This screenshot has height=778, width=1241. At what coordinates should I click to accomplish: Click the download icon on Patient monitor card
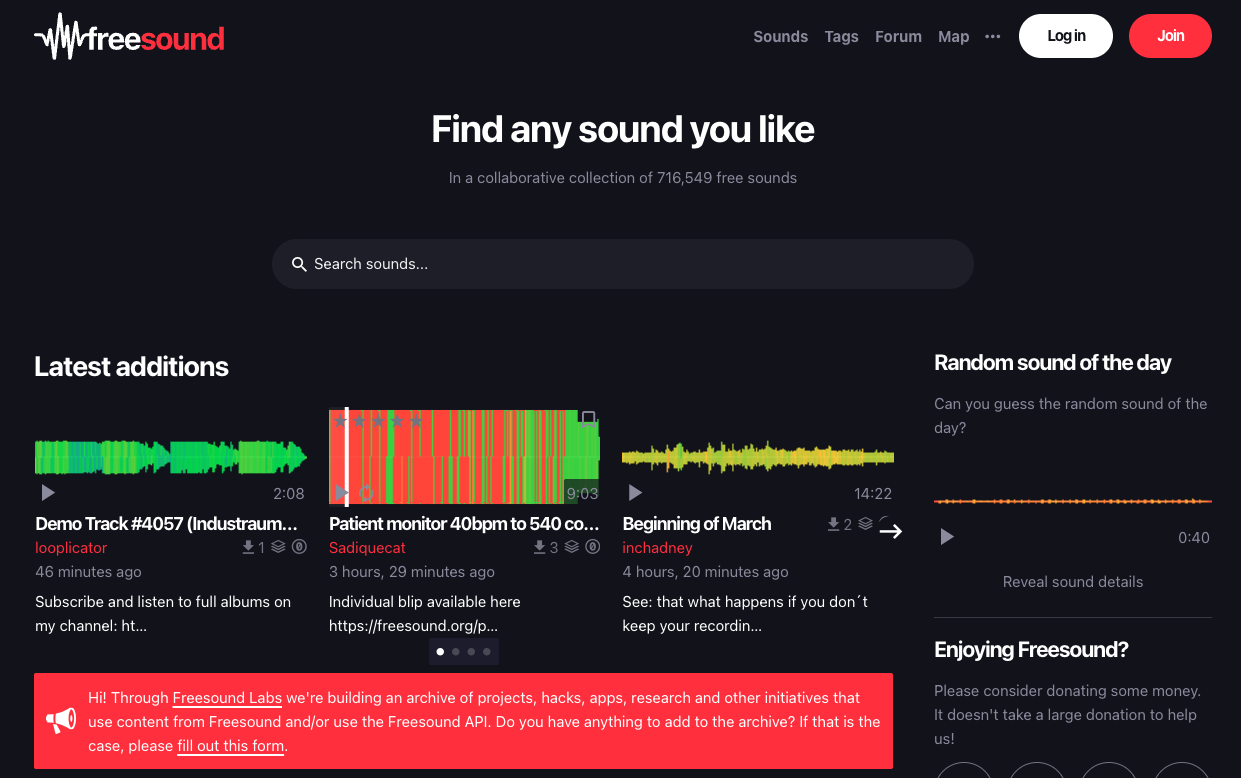540,547
